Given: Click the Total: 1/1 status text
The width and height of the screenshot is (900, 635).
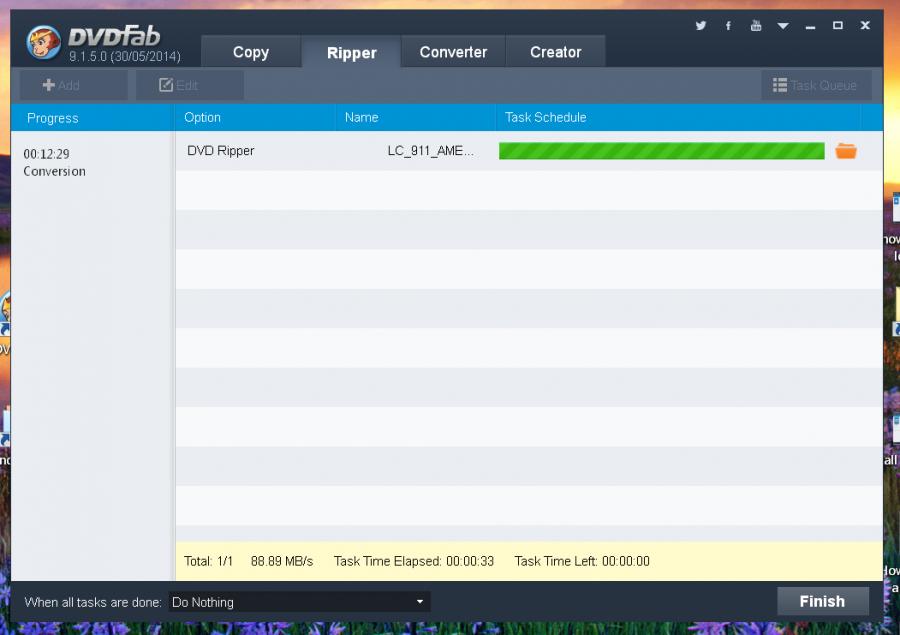Looking at the screenshot, I should [x=208, y=561].
